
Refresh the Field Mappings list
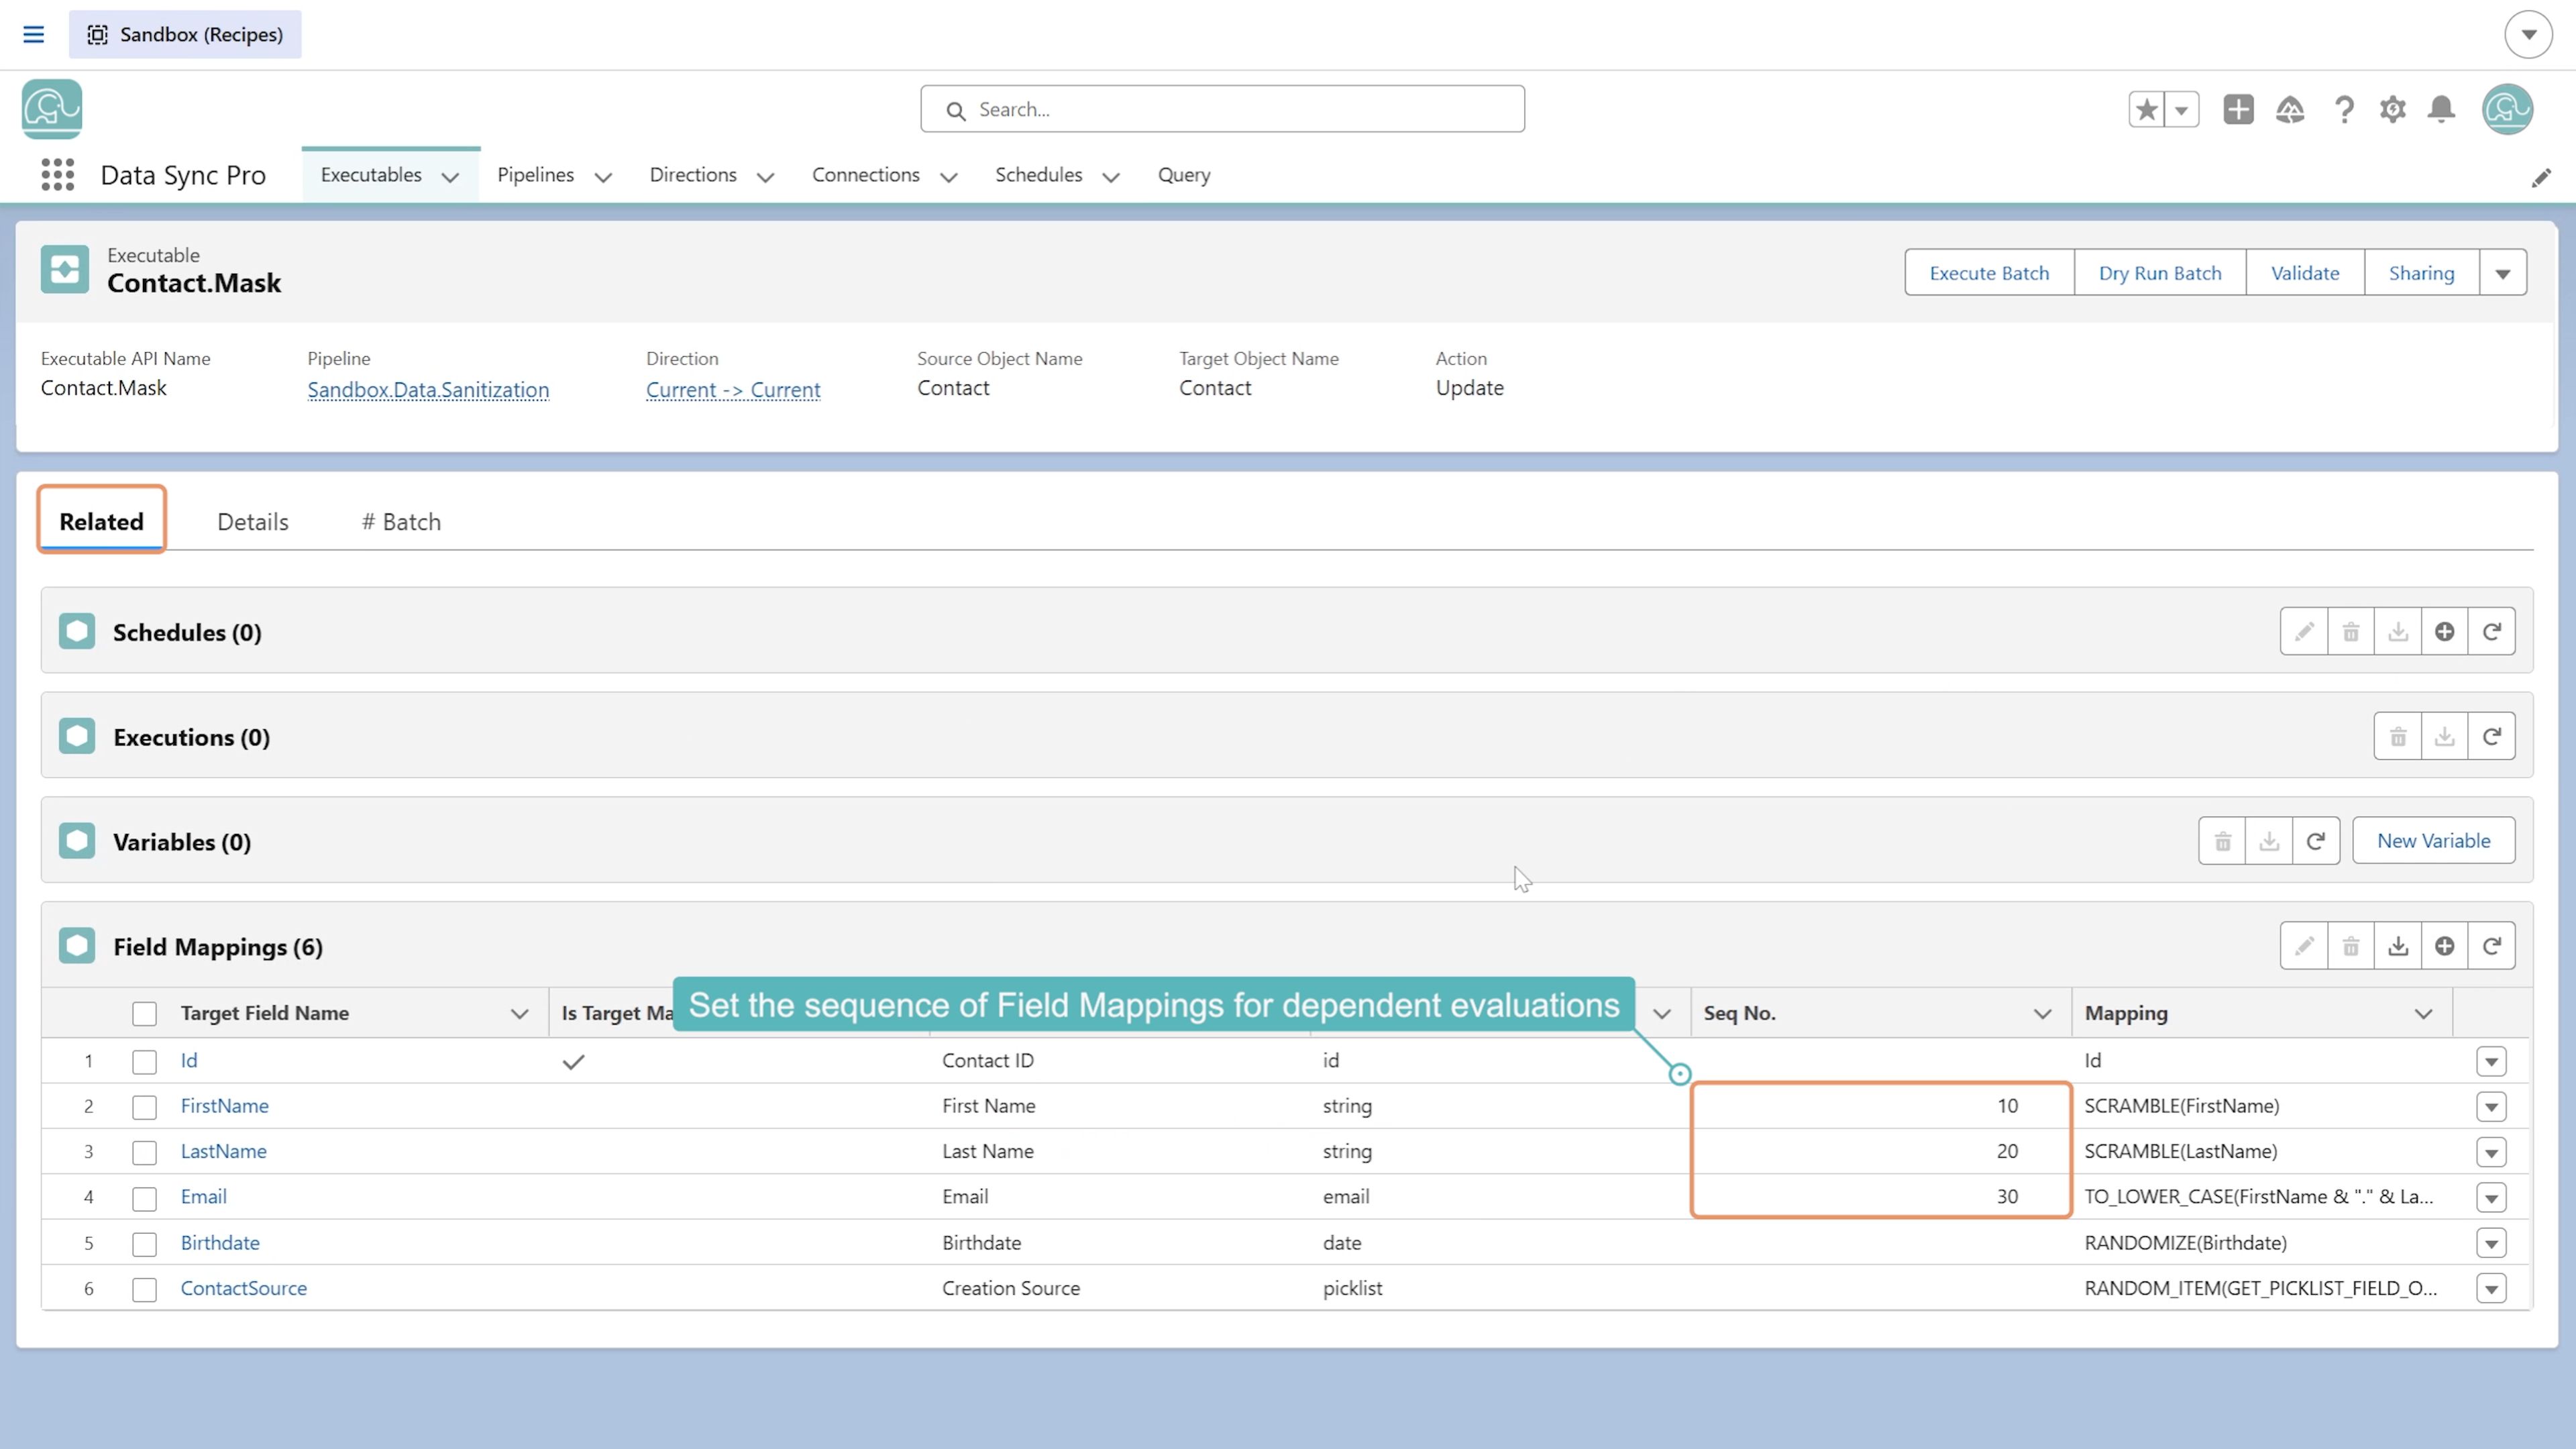click(x=2491, y=946)
